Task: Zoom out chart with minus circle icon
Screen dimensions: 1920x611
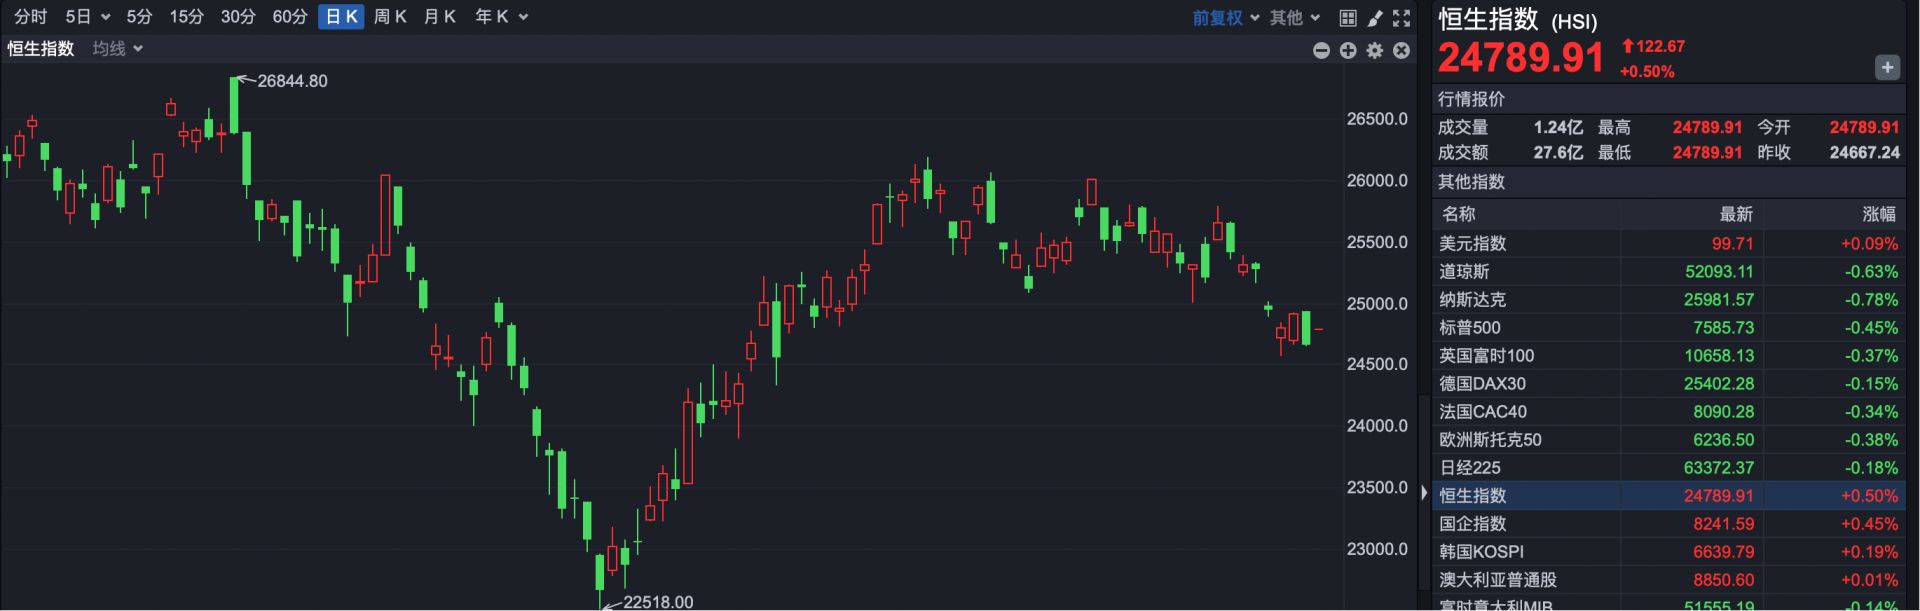Action: [x=1321, y=50]
